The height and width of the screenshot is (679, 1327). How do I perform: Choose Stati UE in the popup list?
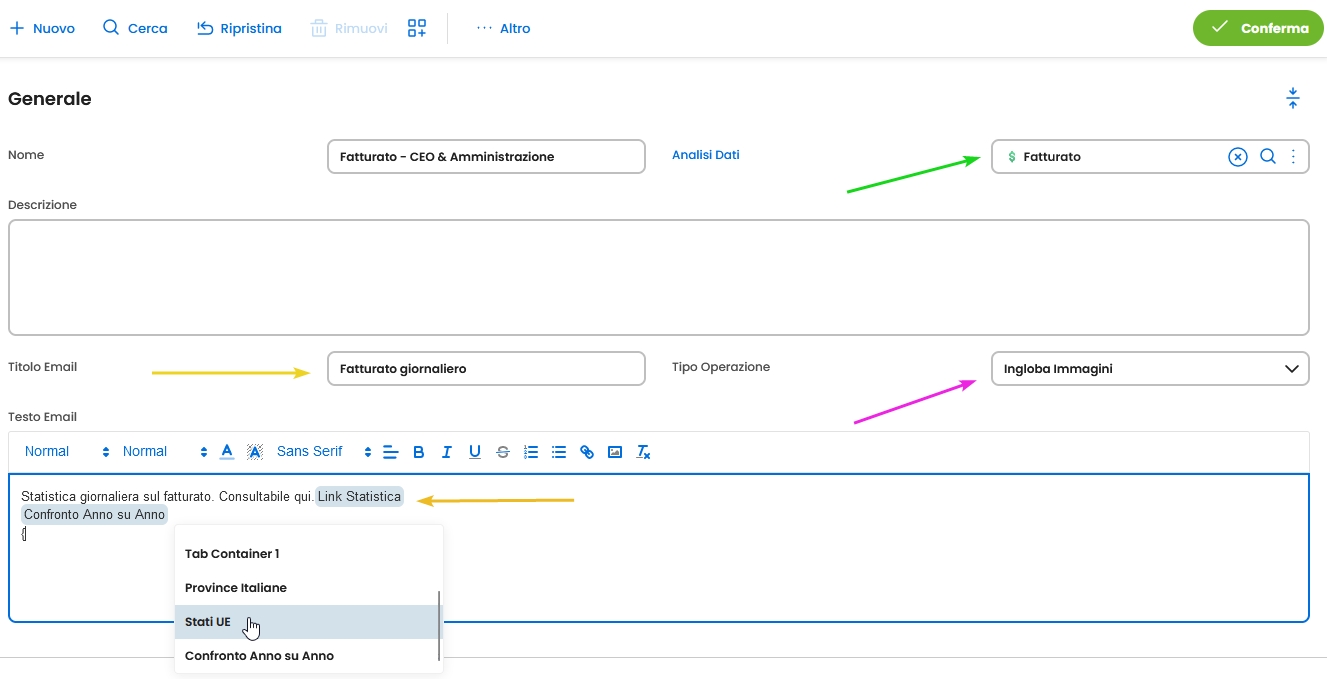pyautogui.click(x=208, y=622)
